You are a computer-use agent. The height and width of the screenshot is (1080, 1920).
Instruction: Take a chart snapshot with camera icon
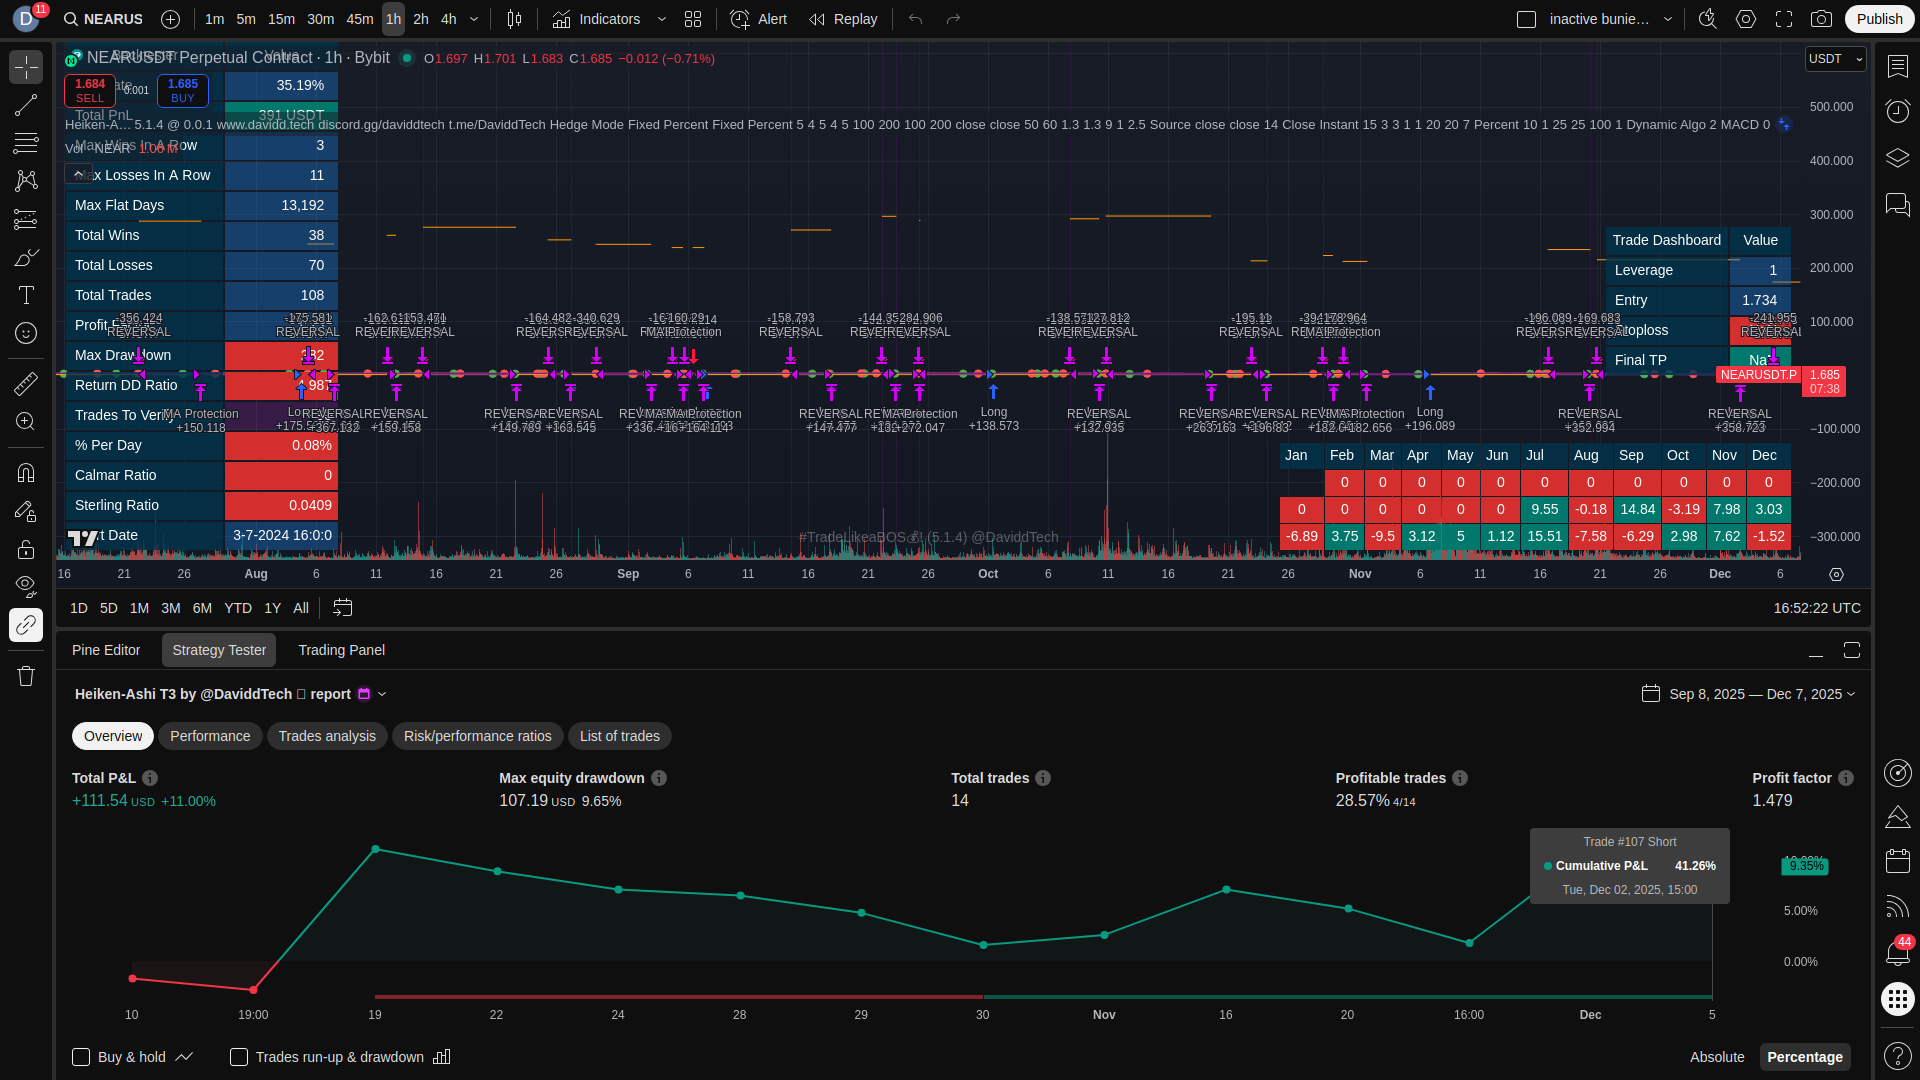1821,19
